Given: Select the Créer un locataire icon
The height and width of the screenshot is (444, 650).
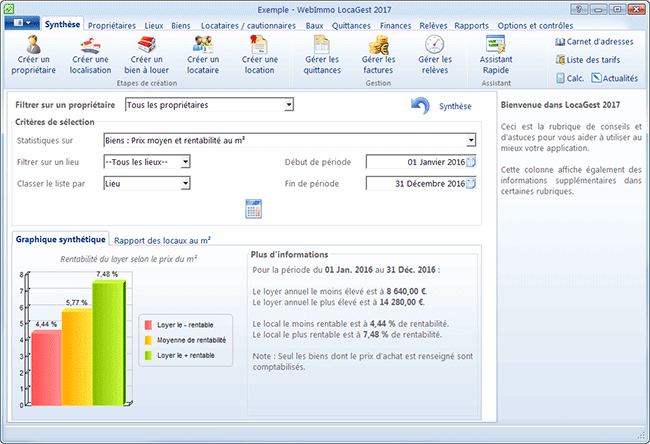Looking at the screenshot, I should tap(203, 46).
